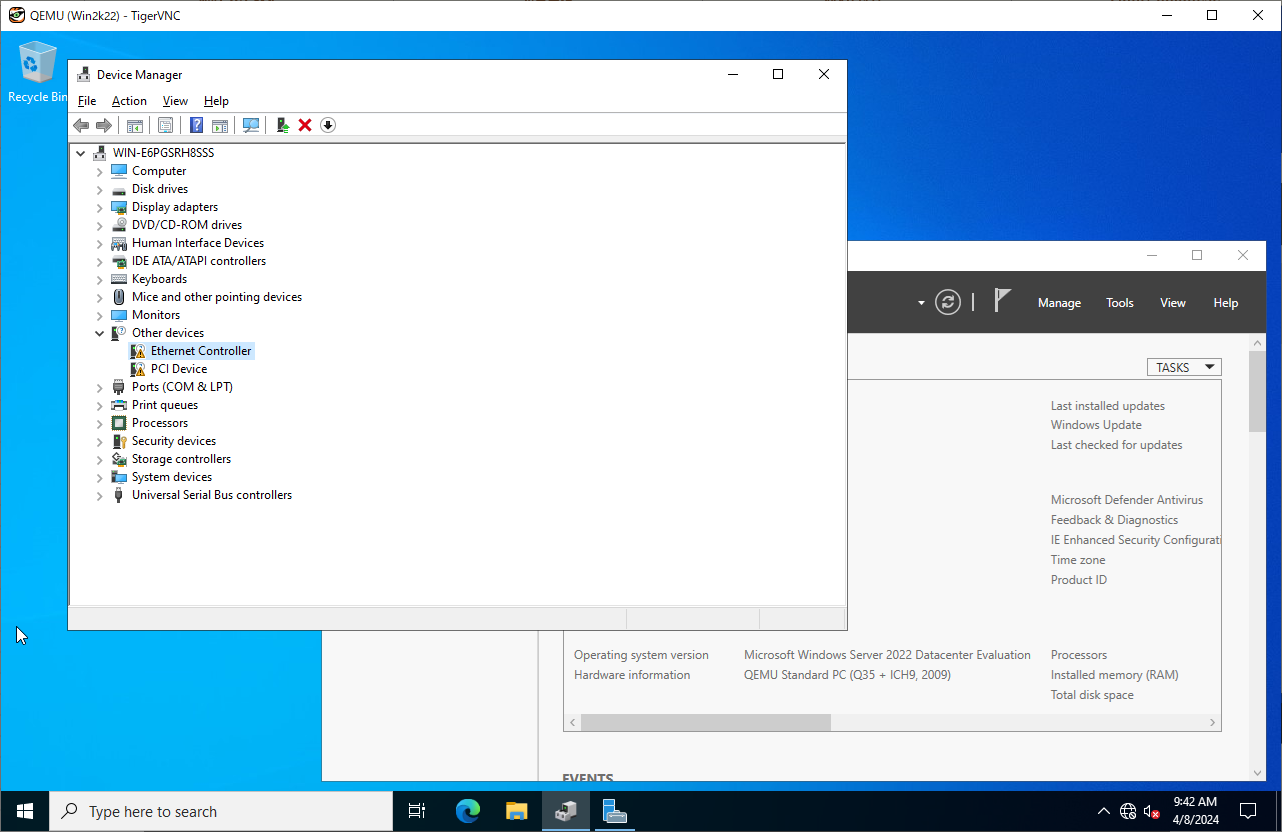Open the Action menu in Device Manager
This screenshot has height=832, width=1282.
(129, 101)
